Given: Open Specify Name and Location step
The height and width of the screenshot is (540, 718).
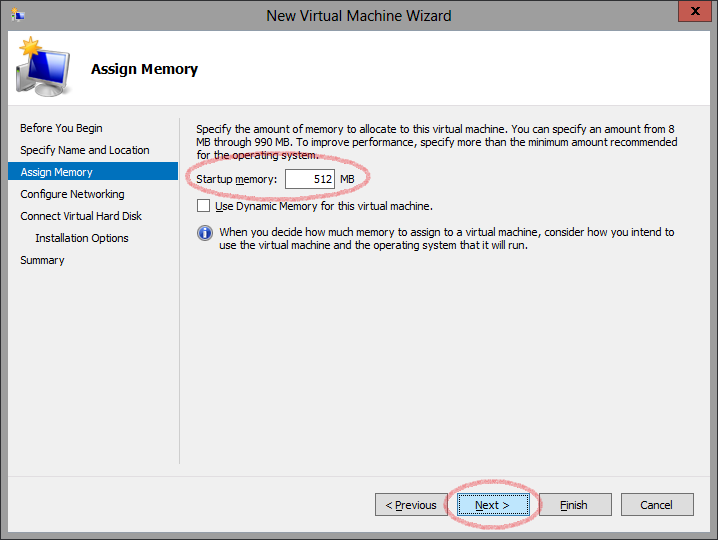Looking at the screenshot, I should coord(85,150).
